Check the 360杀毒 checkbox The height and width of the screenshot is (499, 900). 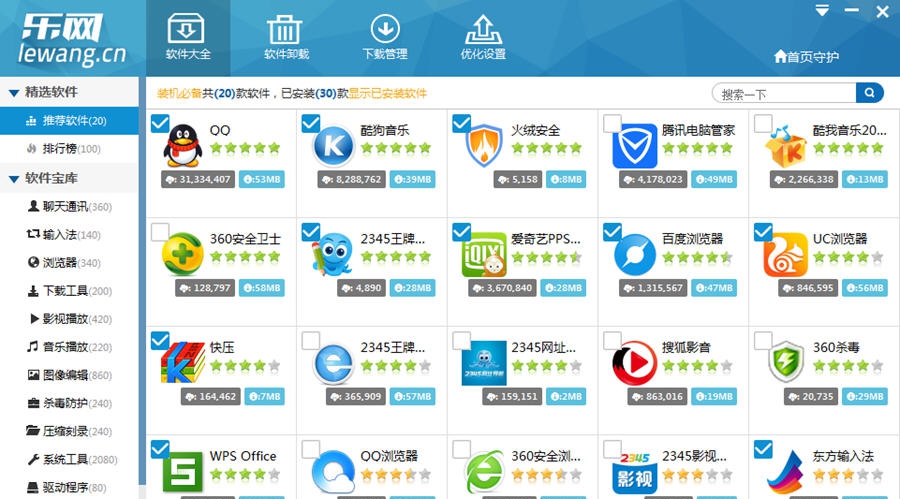point(763,341)
